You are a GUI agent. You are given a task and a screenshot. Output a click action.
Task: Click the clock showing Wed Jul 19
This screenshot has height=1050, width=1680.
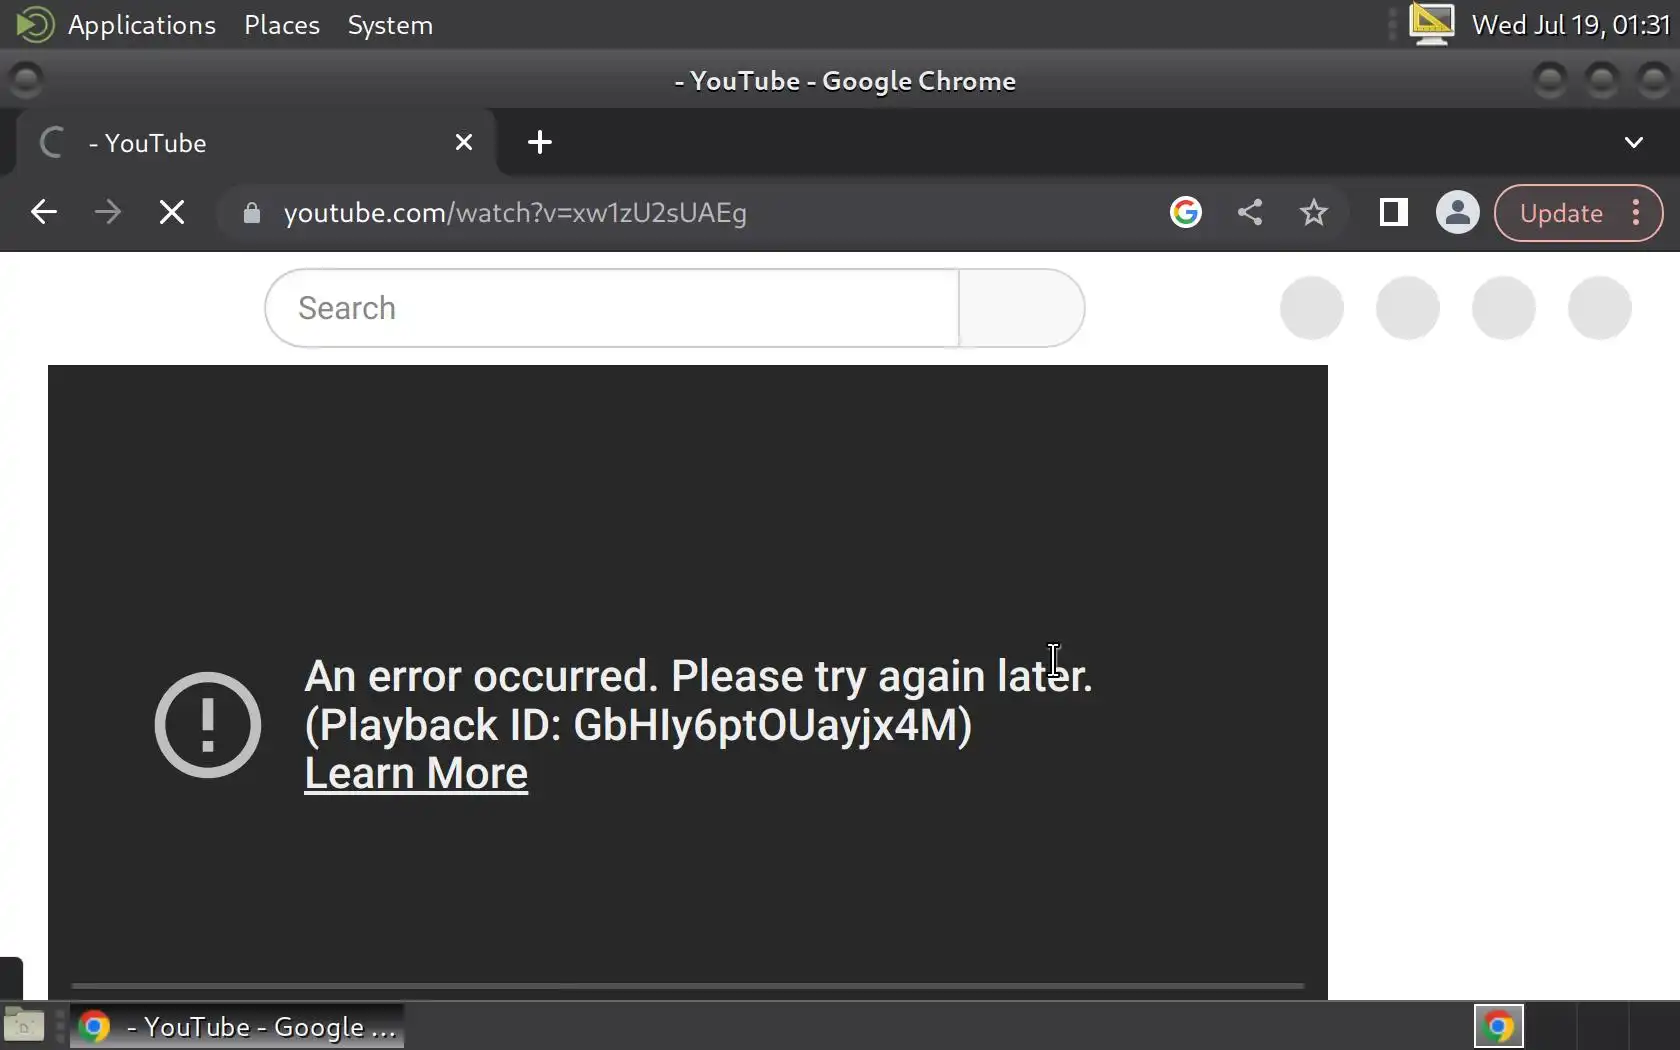tap(1571, 25)
